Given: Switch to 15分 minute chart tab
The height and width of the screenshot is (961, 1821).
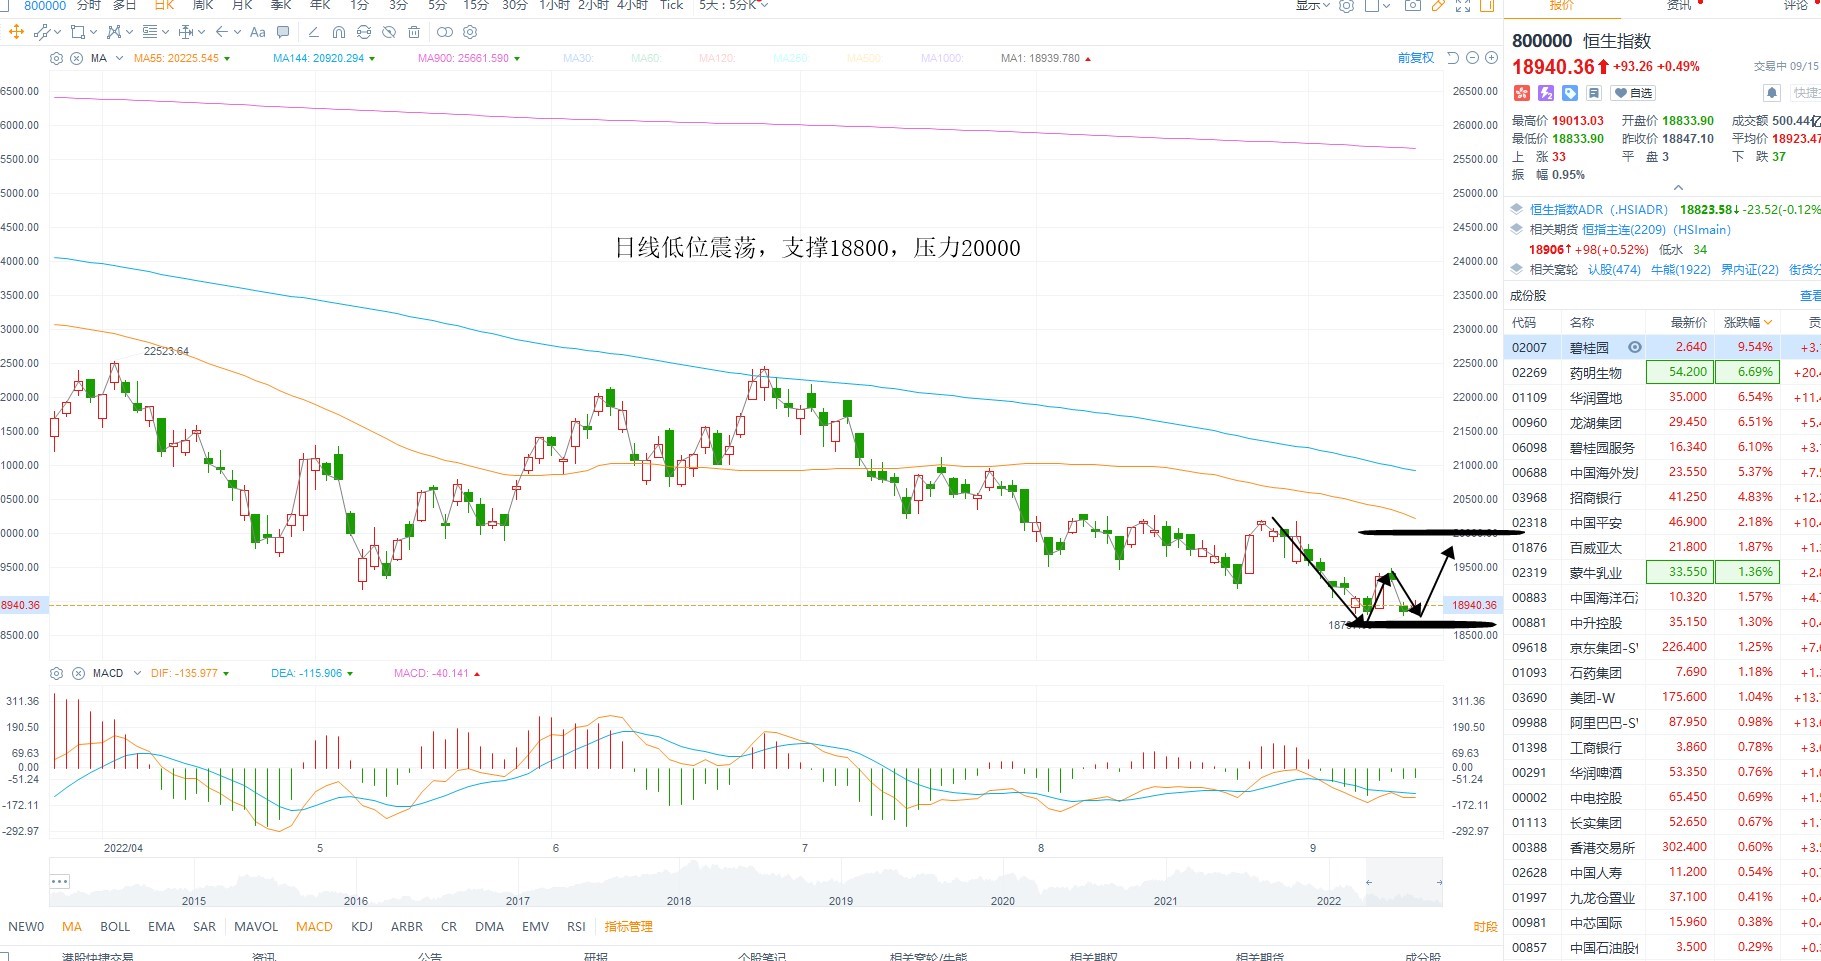Looking at the screenshot, I should (476, 5).
